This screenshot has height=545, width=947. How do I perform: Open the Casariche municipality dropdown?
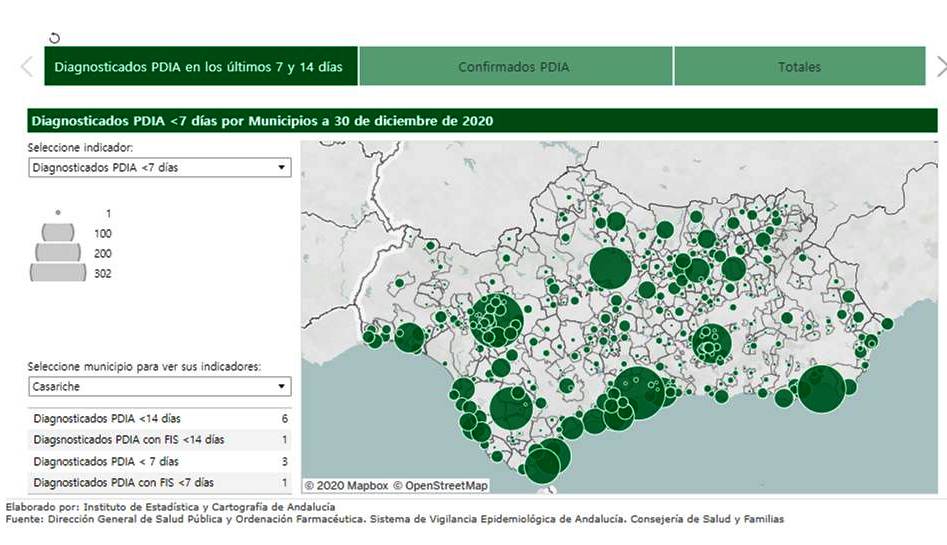(x=160, y=386)
